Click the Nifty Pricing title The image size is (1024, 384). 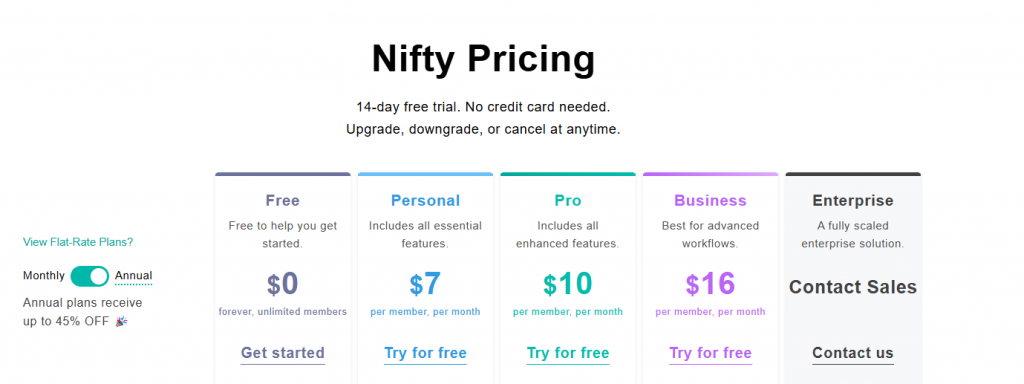(x=483, y=59)
